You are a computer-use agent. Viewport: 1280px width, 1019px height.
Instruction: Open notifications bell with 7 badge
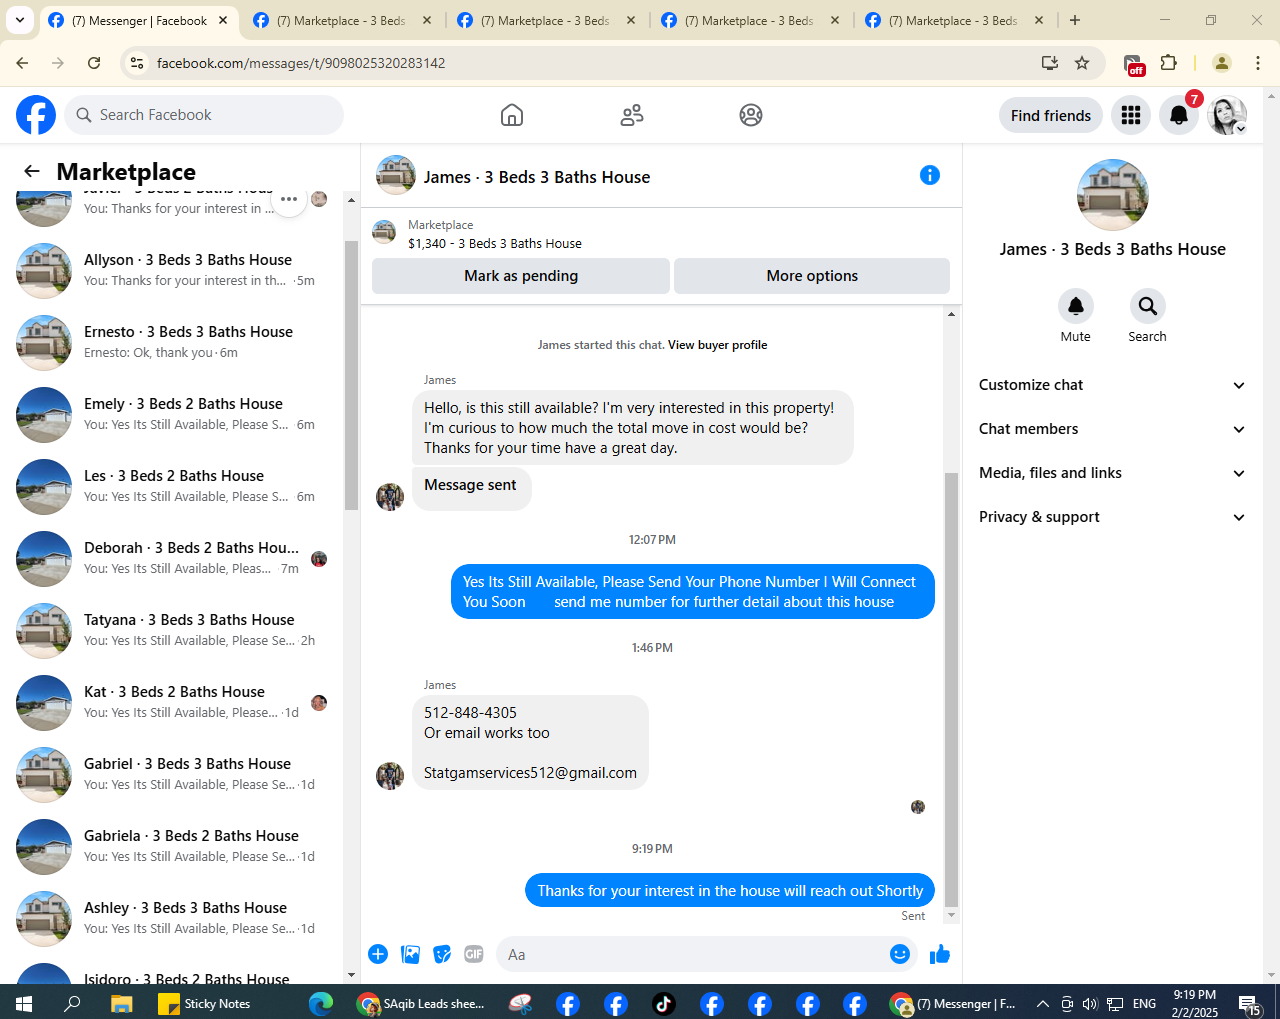point(1179,115)
